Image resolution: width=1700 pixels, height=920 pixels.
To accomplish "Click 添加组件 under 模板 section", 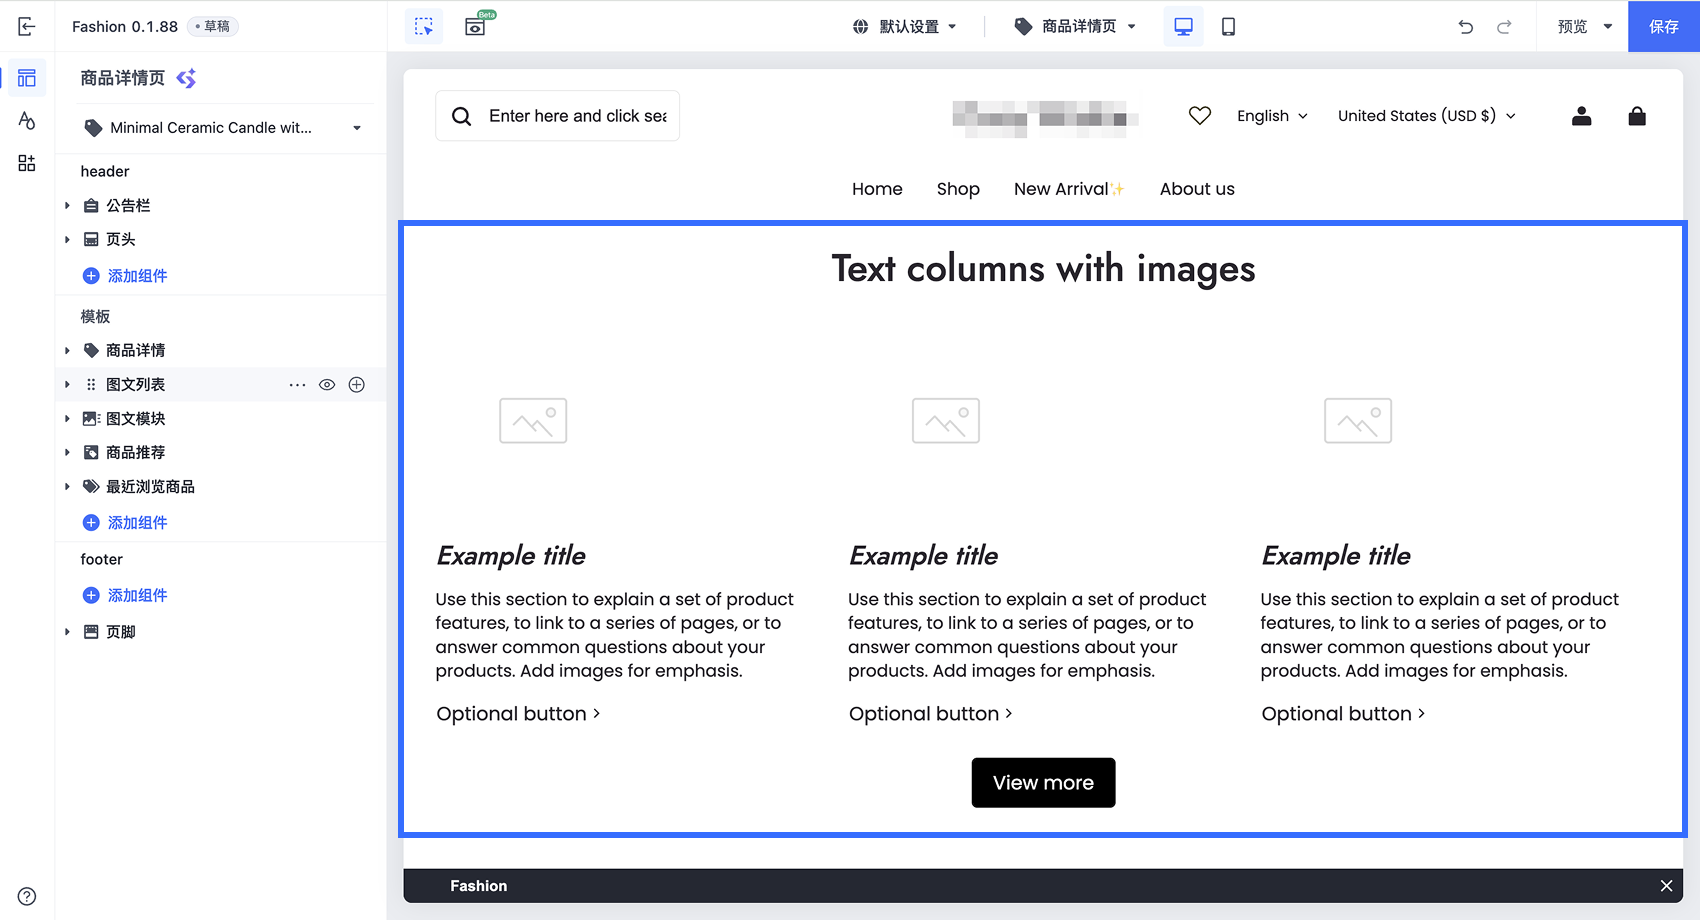I will click(125, 523).
